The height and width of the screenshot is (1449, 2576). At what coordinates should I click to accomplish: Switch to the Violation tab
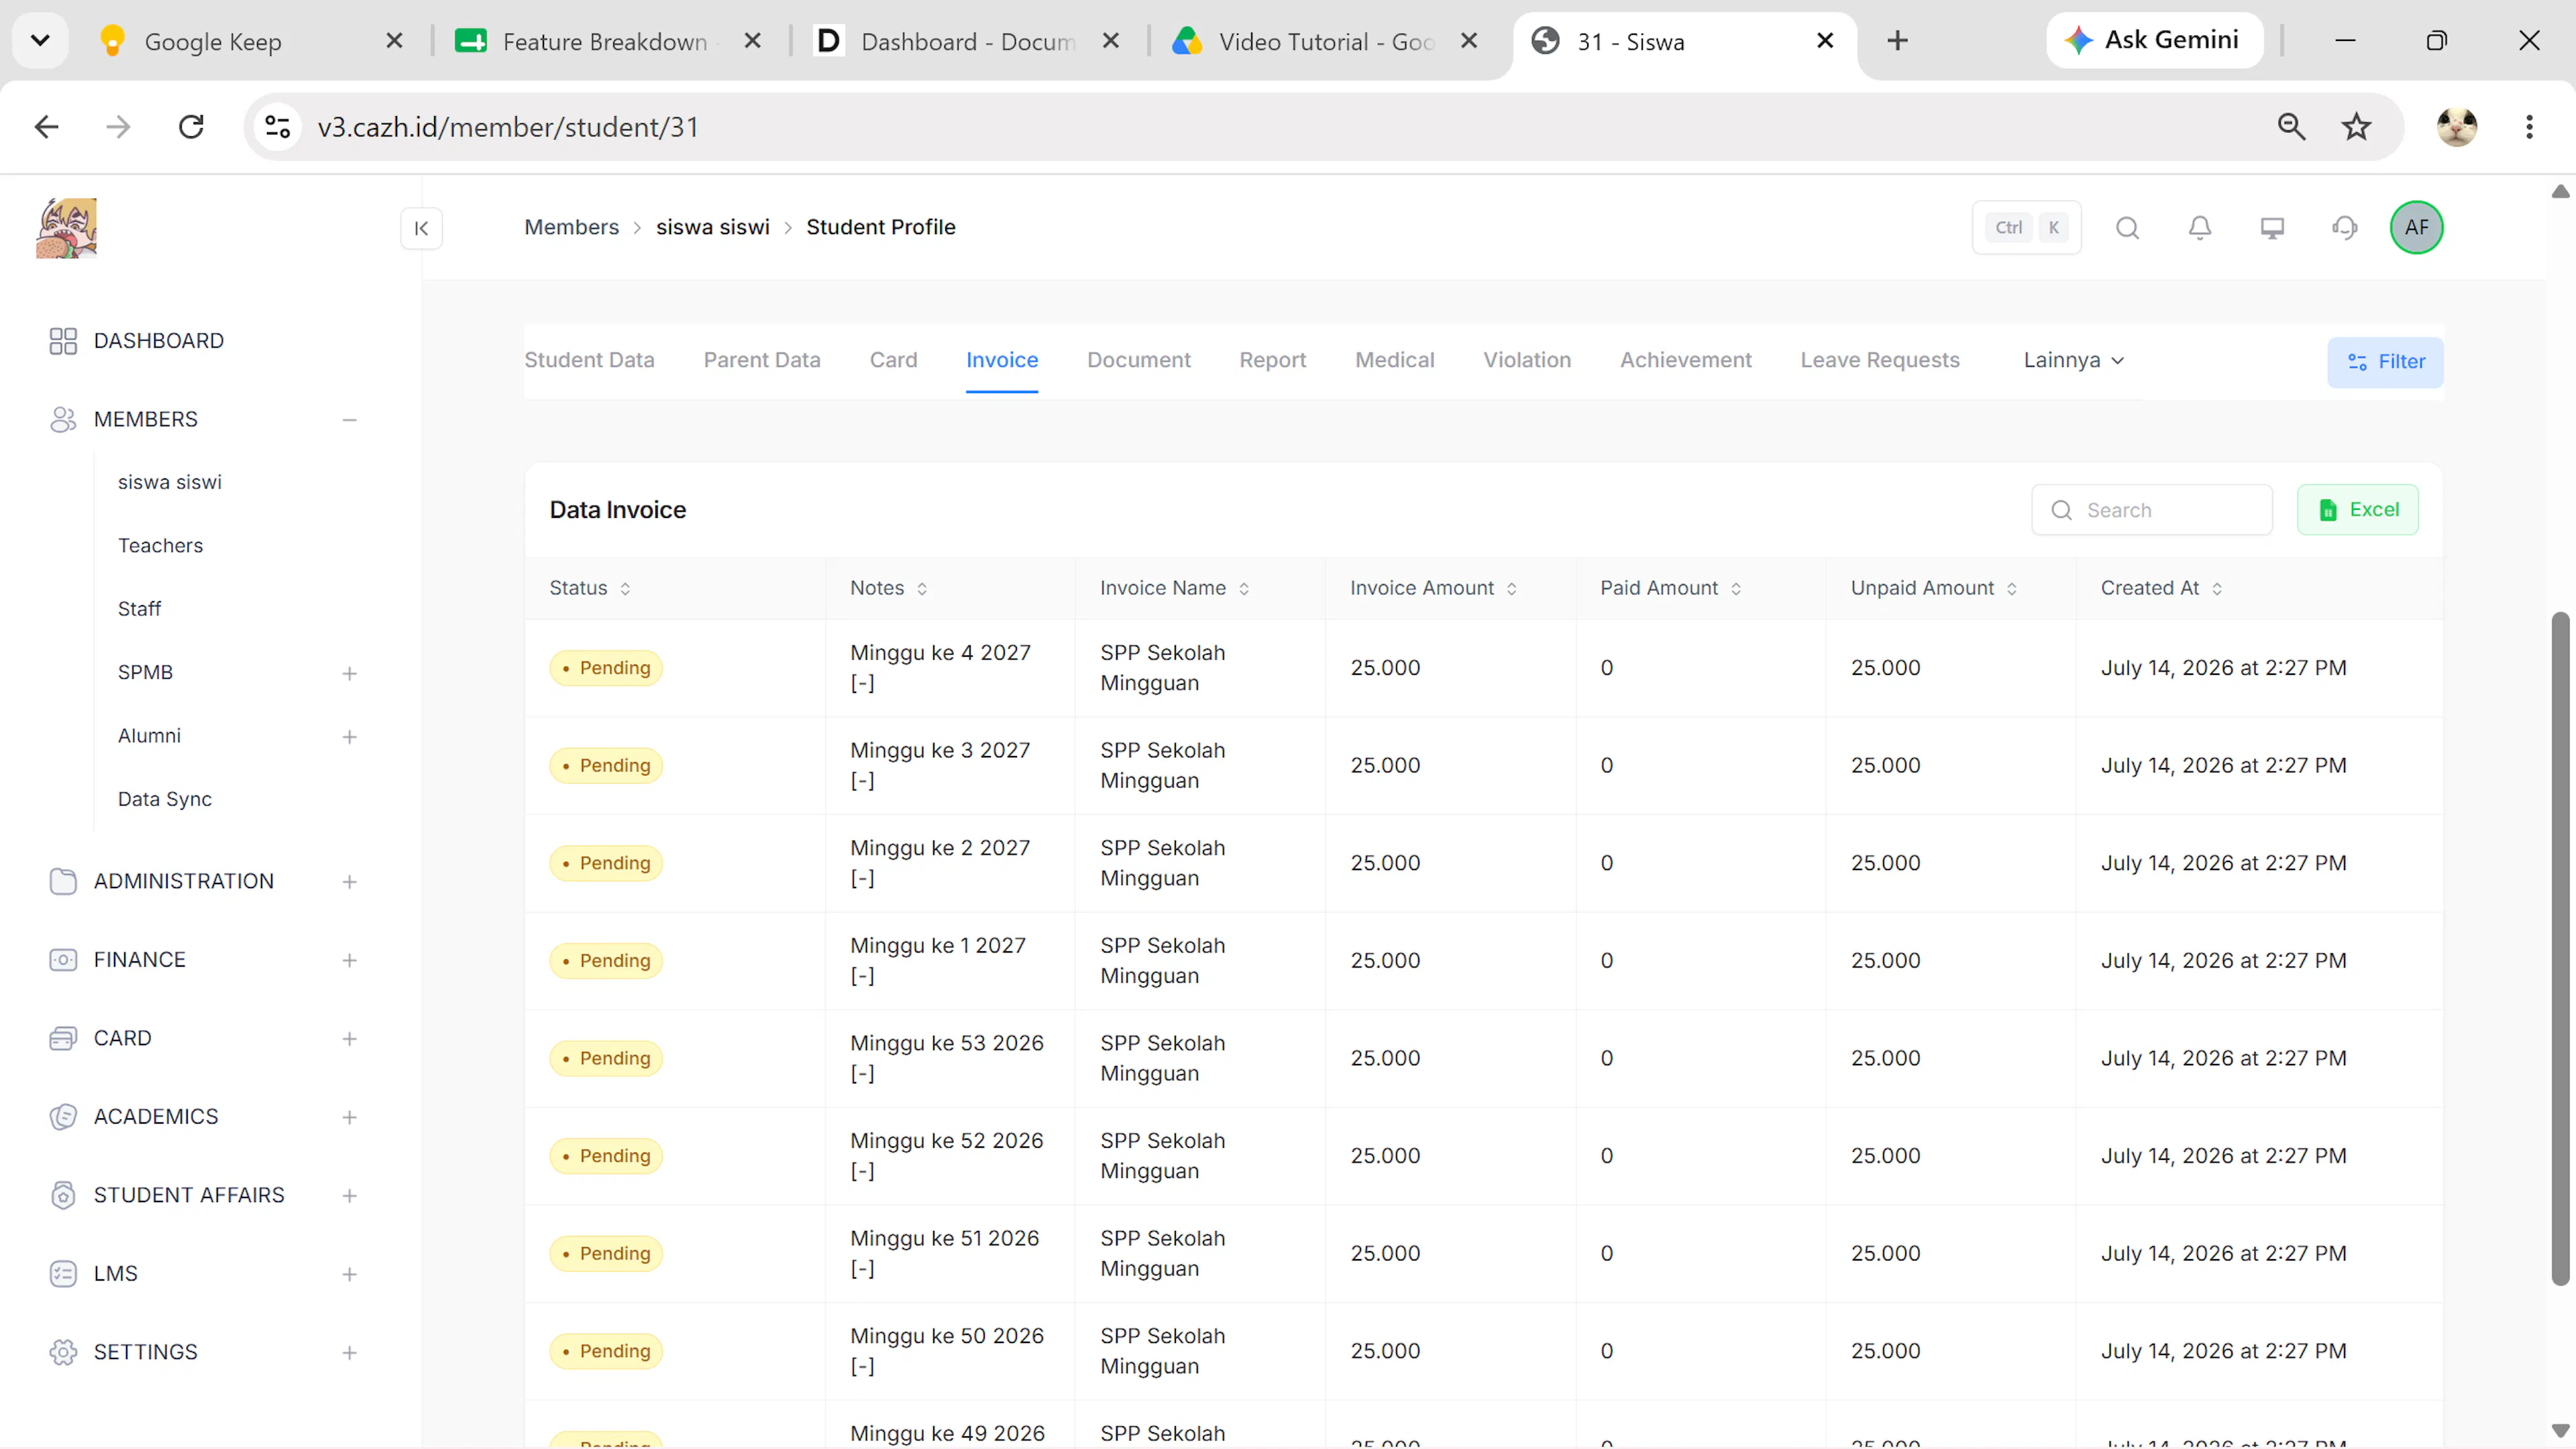click(1527, 360)
